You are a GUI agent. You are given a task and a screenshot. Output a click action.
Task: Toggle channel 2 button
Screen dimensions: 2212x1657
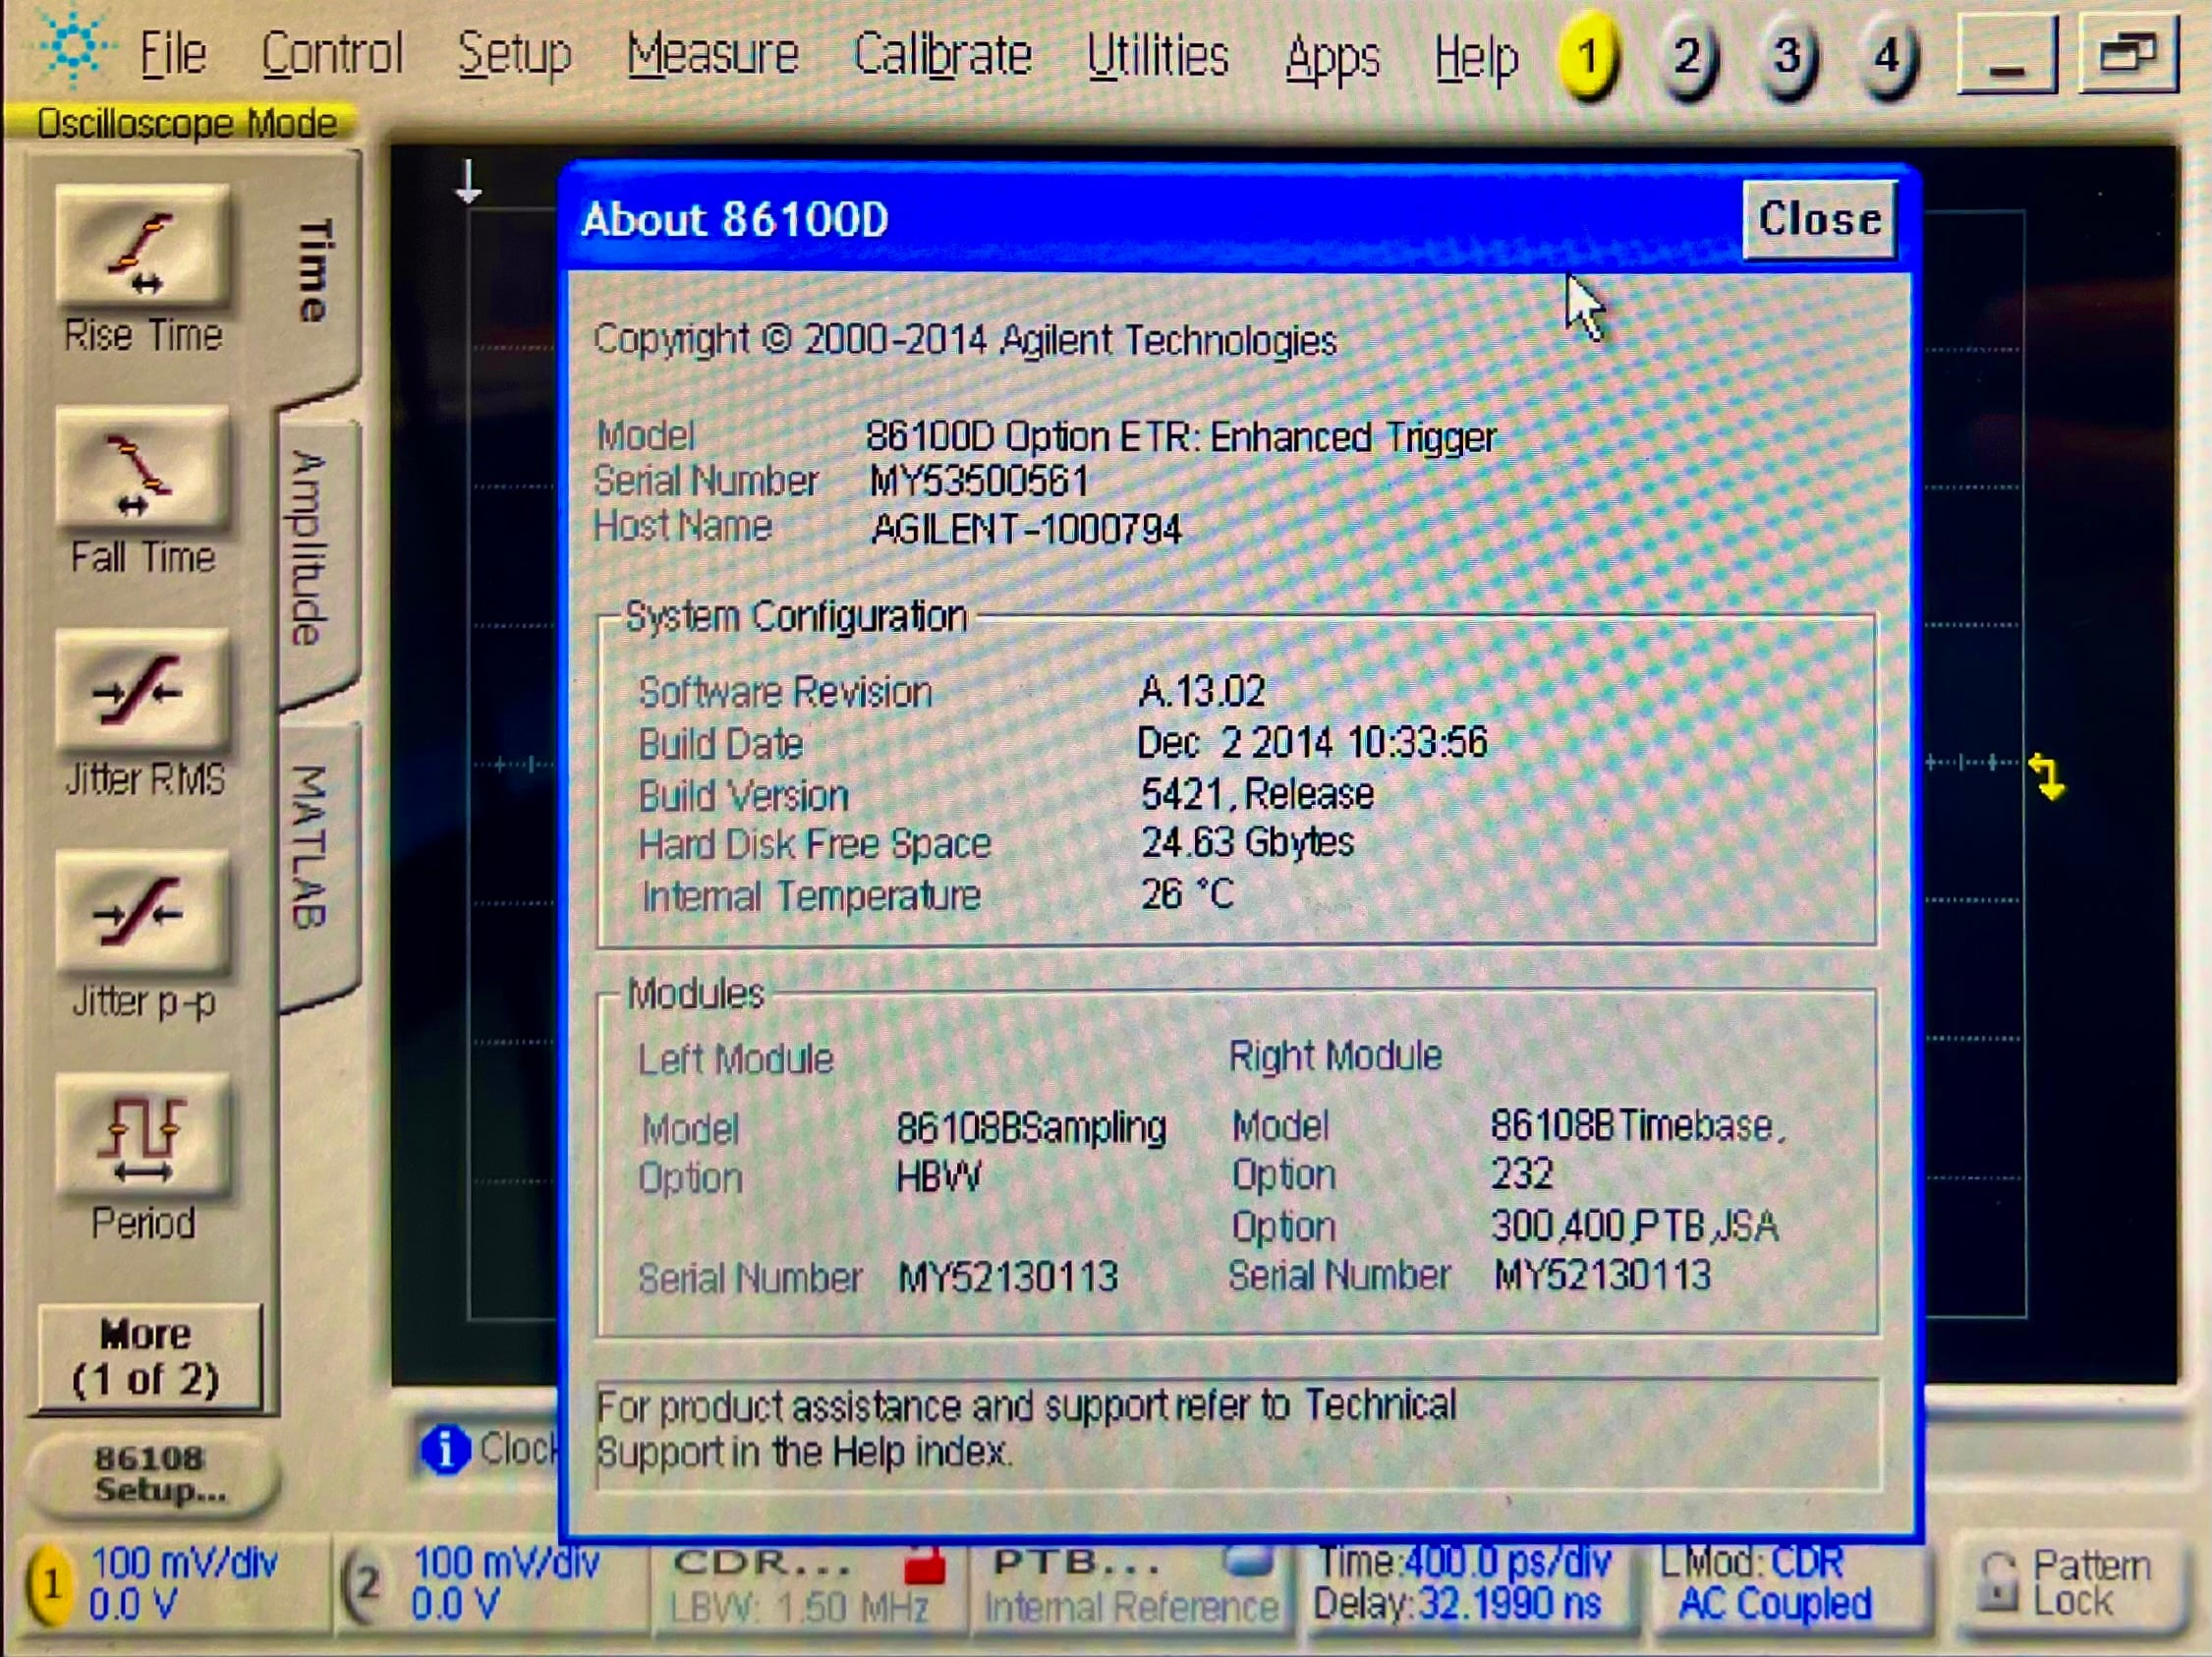pyautogui.click(x=1688, y=57)
